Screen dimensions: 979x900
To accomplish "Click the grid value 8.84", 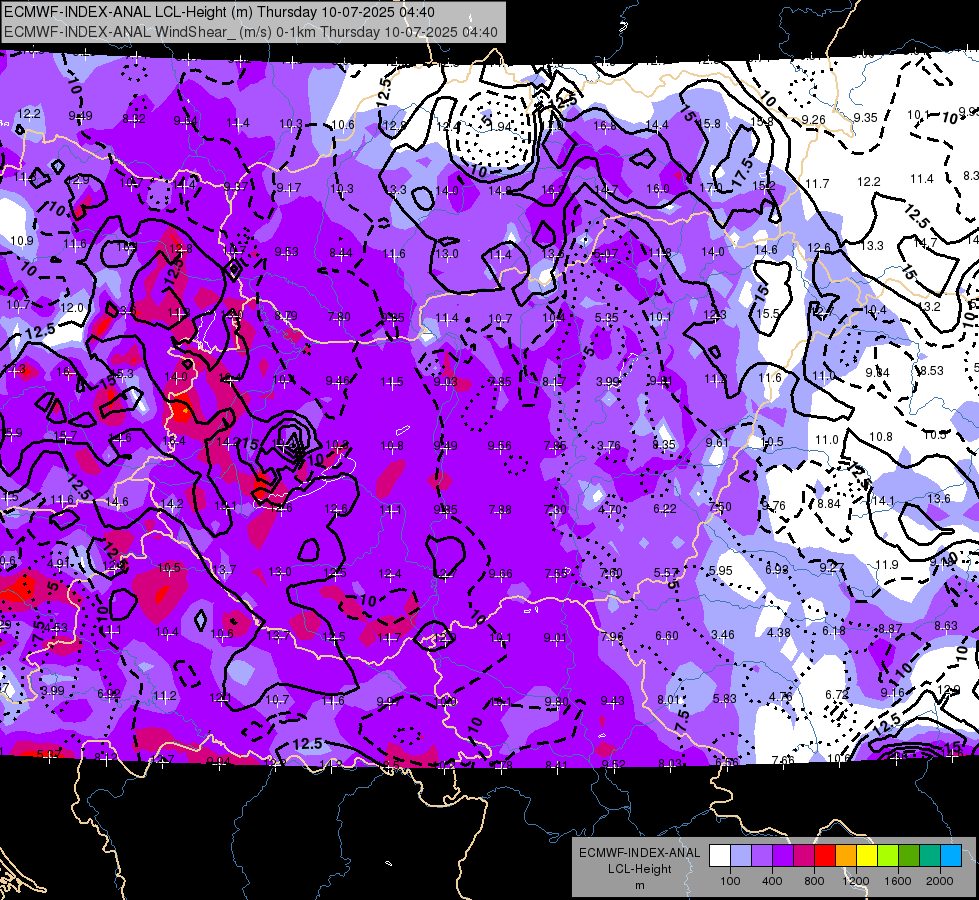I will click(829, 503).
